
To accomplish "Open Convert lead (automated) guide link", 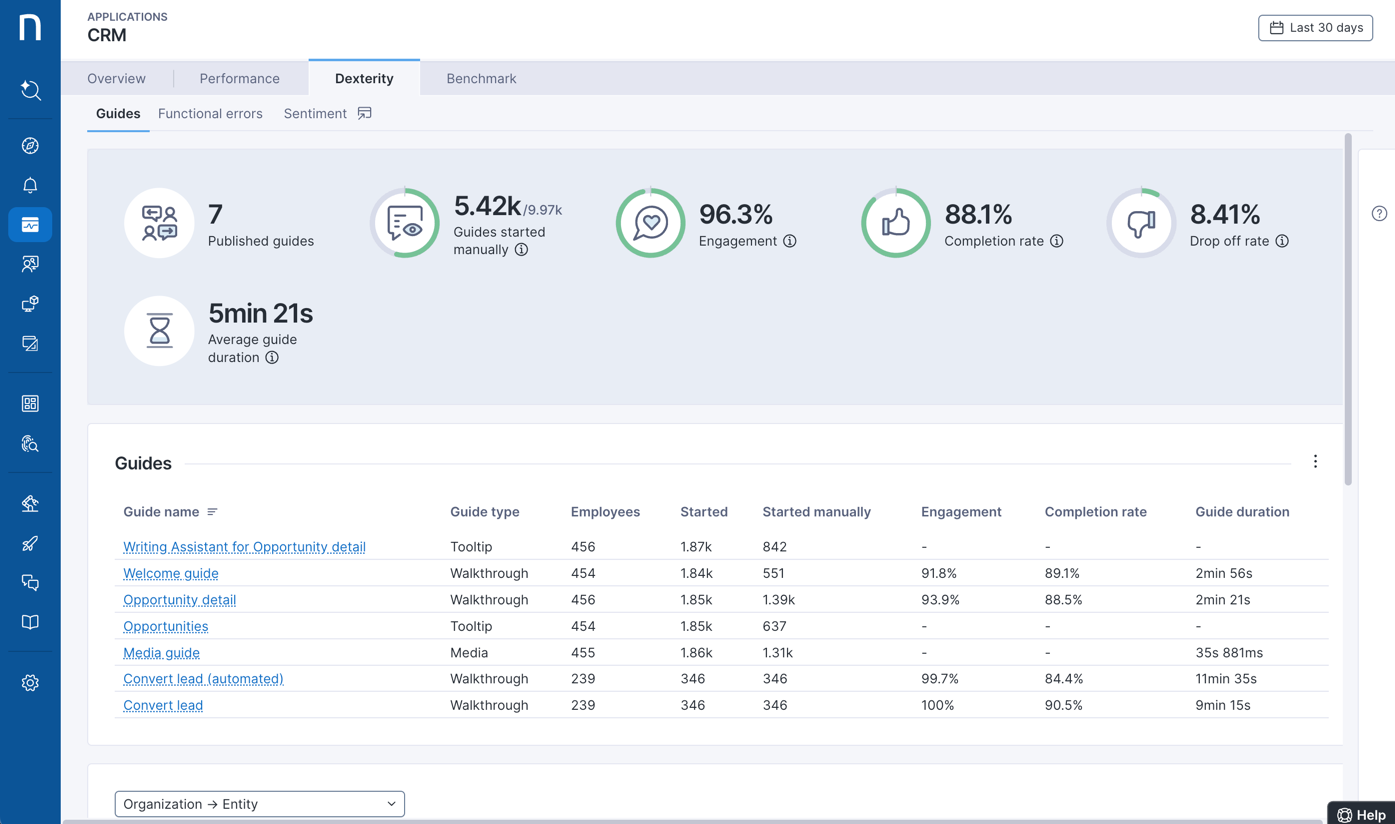I will (x=203, y=679).
